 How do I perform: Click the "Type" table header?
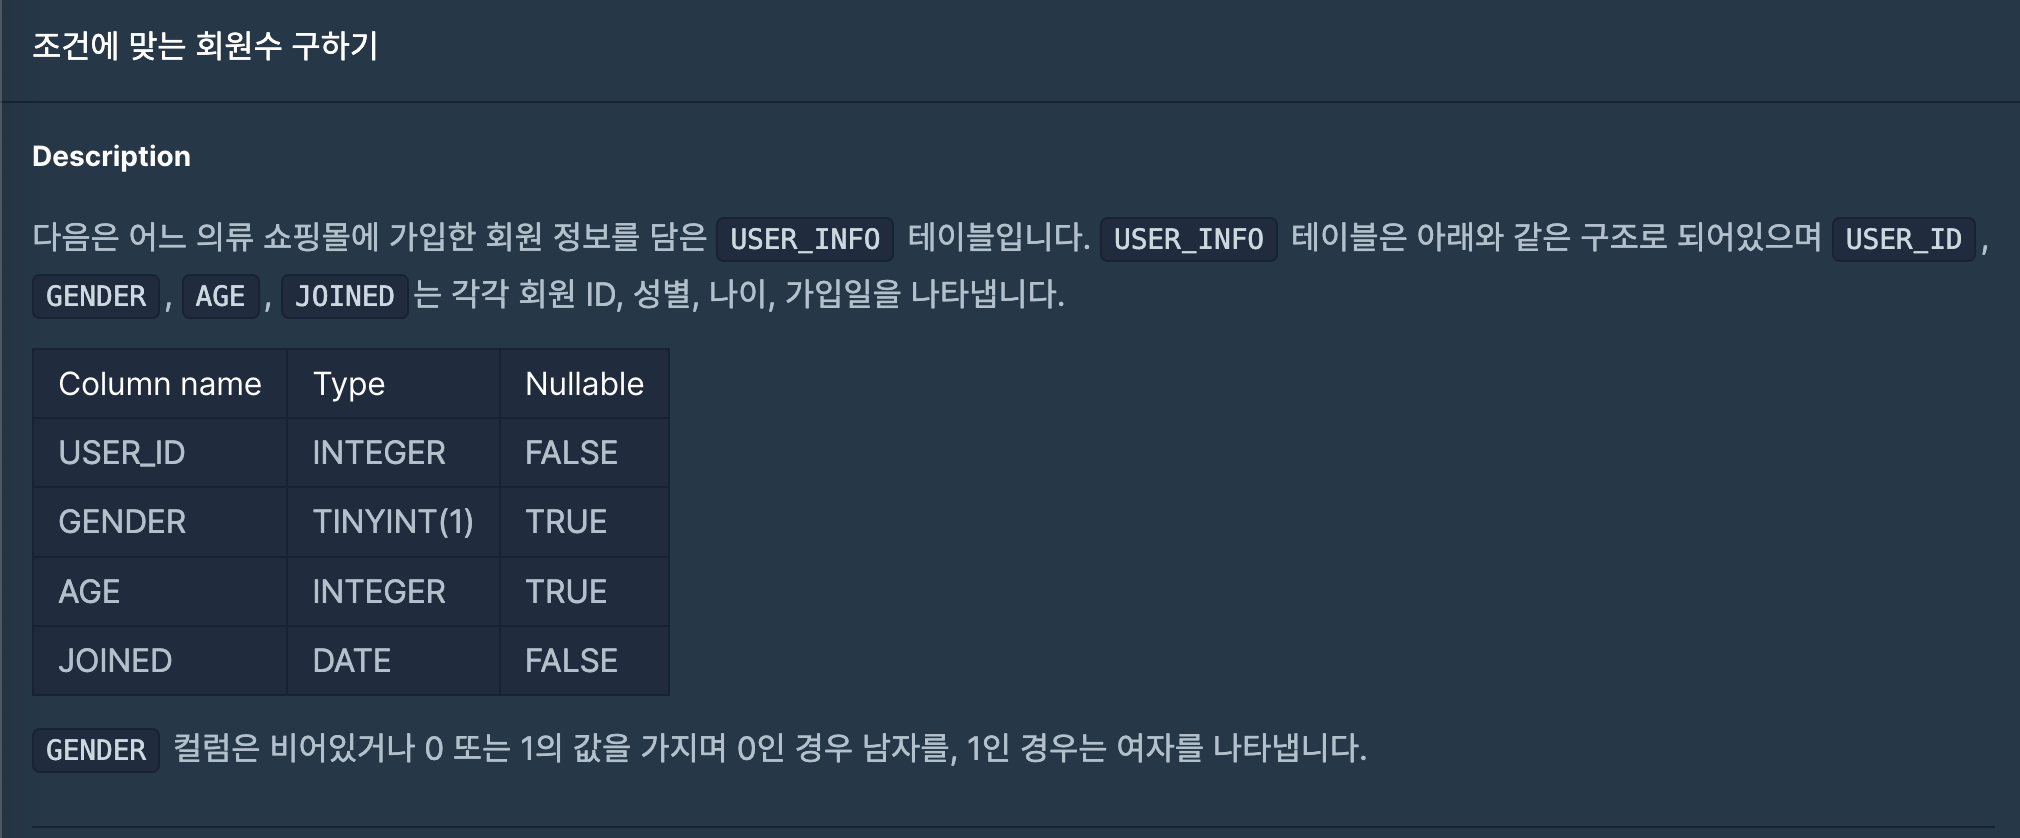tap(349, 384)
